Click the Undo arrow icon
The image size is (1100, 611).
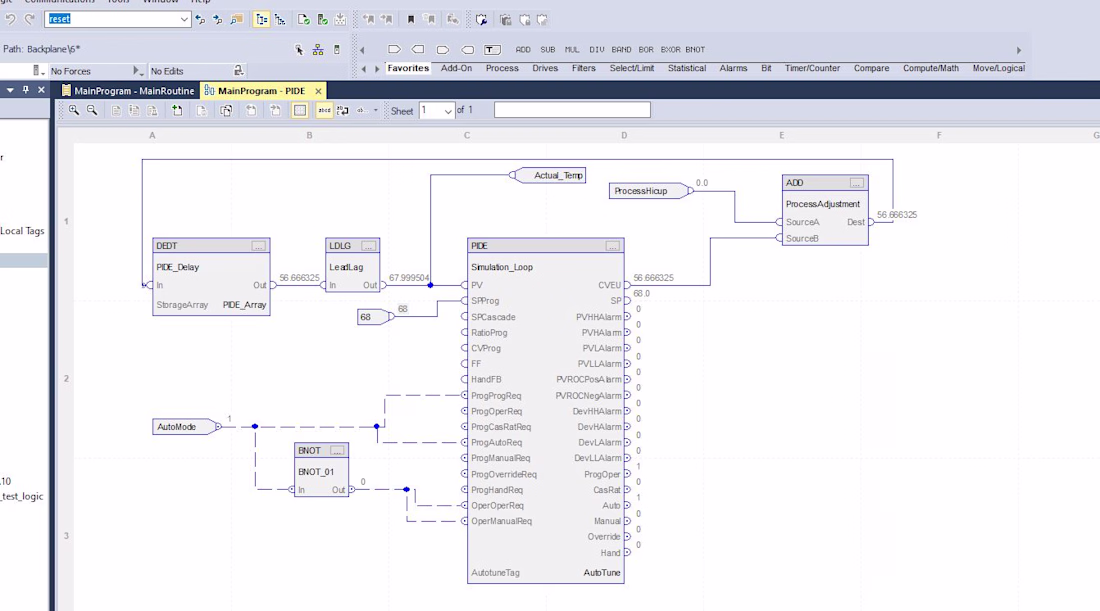click(x=10, y=20)
